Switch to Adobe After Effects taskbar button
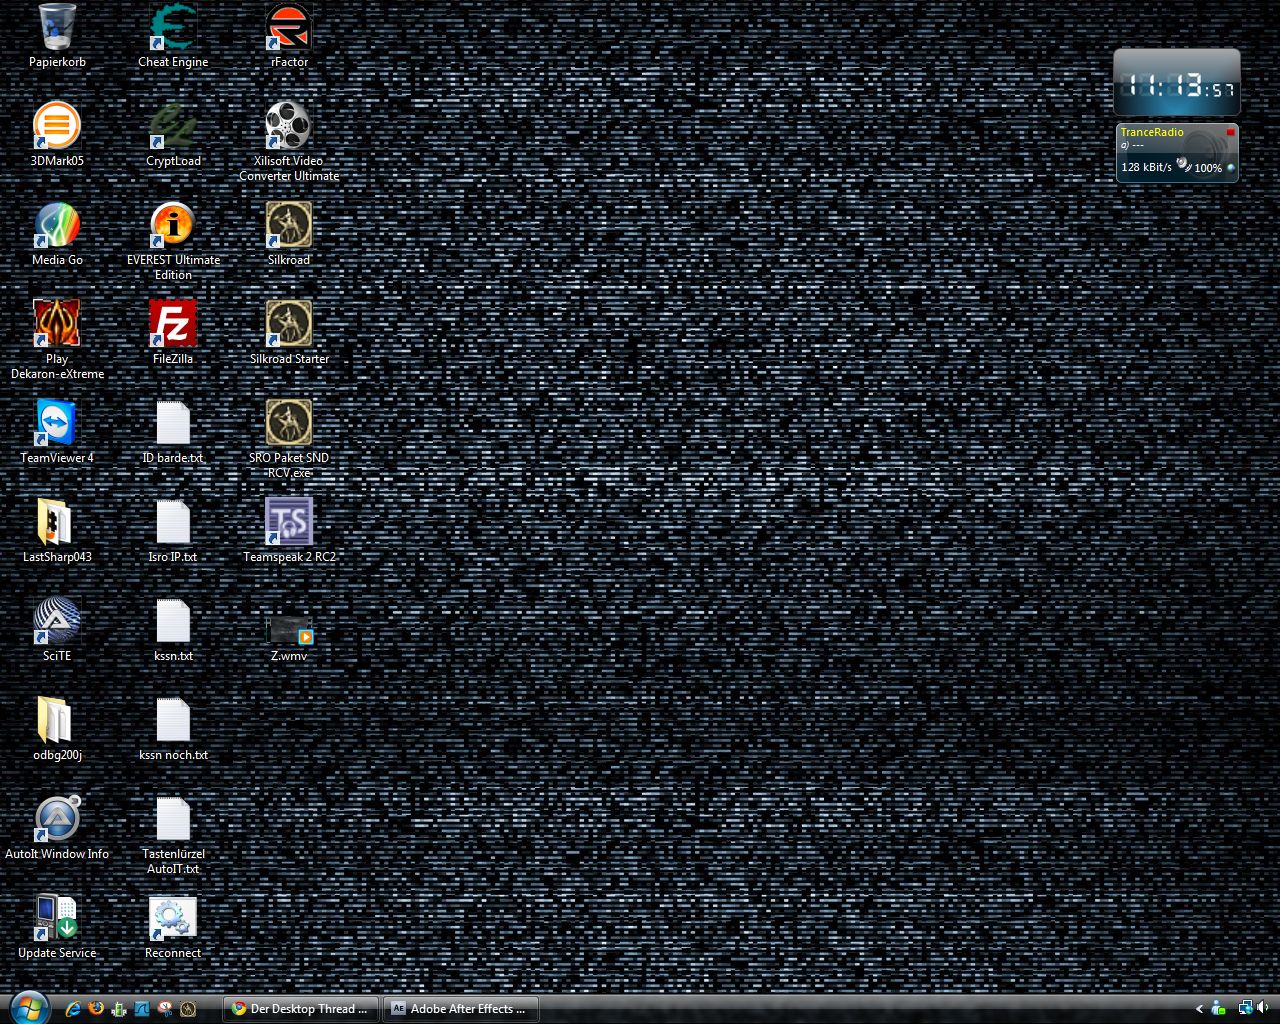This screenshot has width=1280, height=1024. click(460, 1009)
